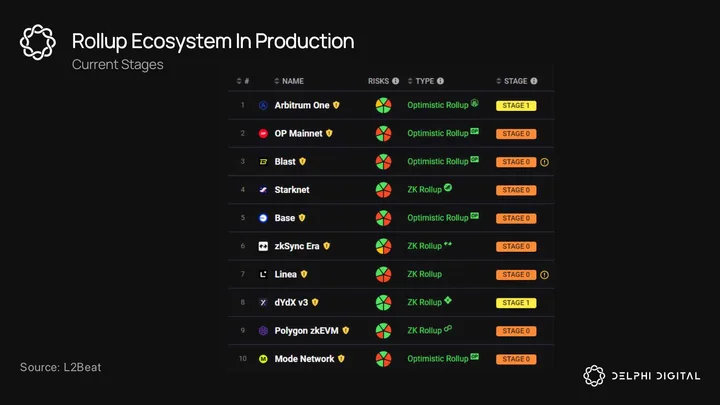Click the Optimistic Rollup type for OP Mainnet
The width and height of the screenshot is (720, 405).
pos(438,134)
